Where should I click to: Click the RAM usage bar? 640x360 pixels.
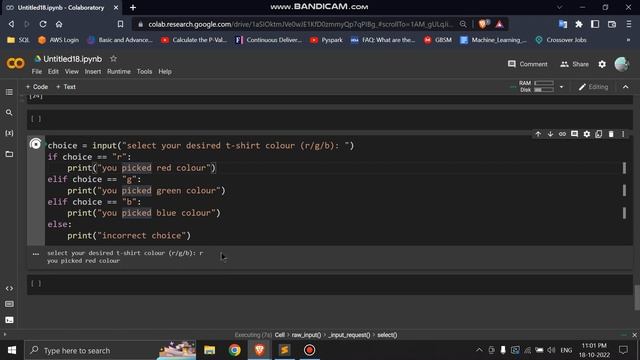click(x=544, y=83)
